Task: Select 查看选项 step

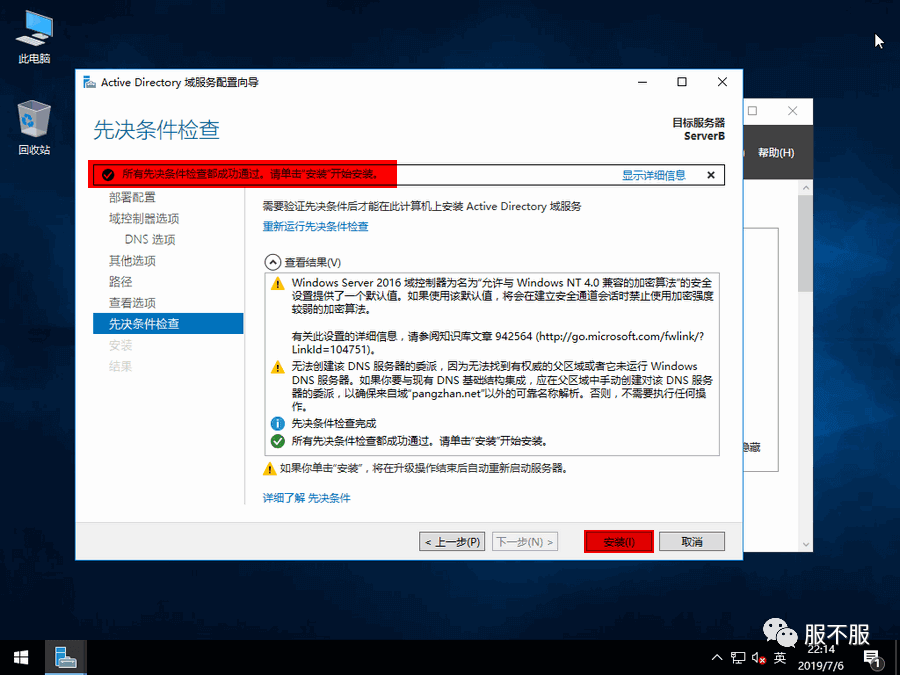Action: click(x=132, y=303)
